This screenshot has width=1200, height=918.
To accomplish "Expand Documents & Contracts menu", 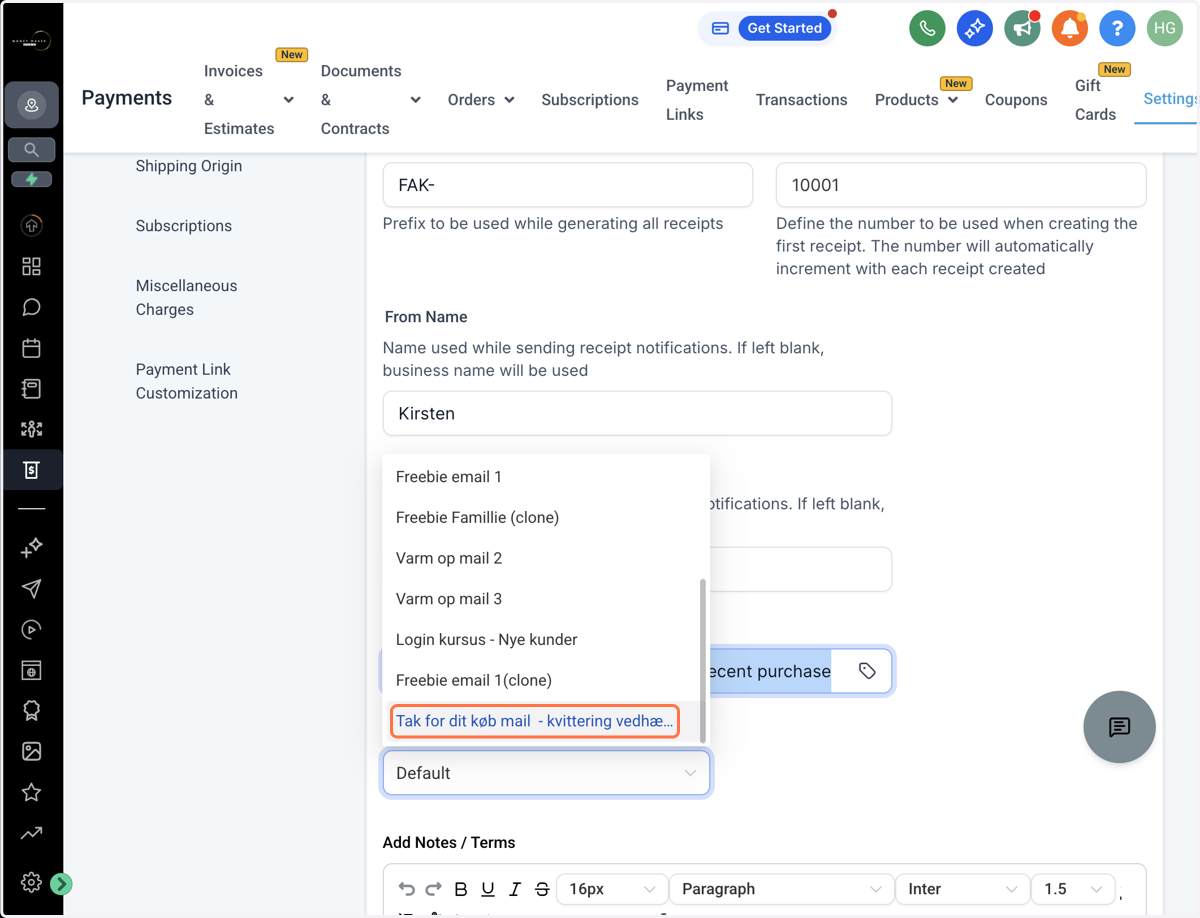I will click(370, 100).
